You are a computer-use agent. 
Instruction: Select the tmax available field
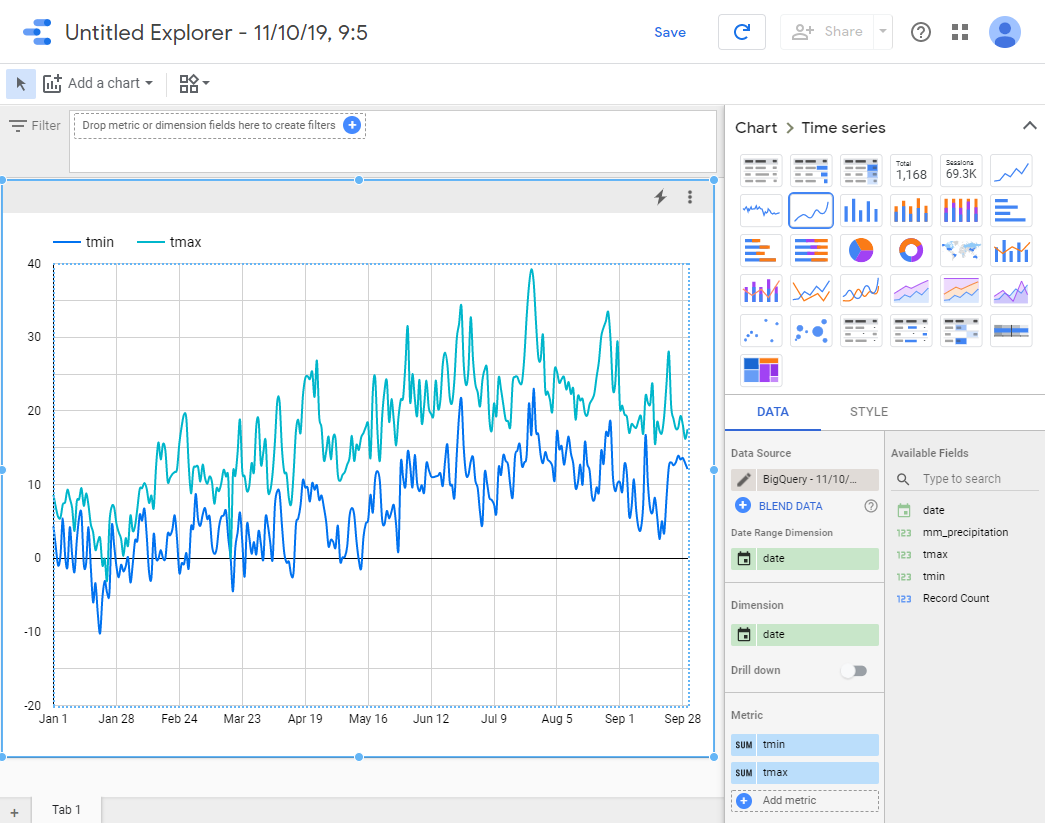[935, 554]
